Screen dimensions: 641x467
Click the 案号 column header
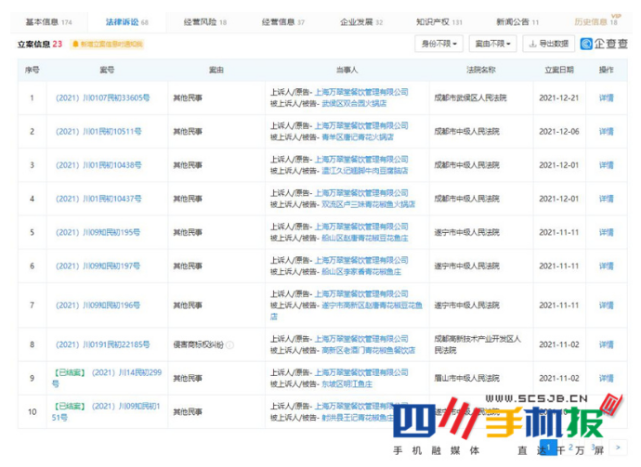tap(107, 70)
